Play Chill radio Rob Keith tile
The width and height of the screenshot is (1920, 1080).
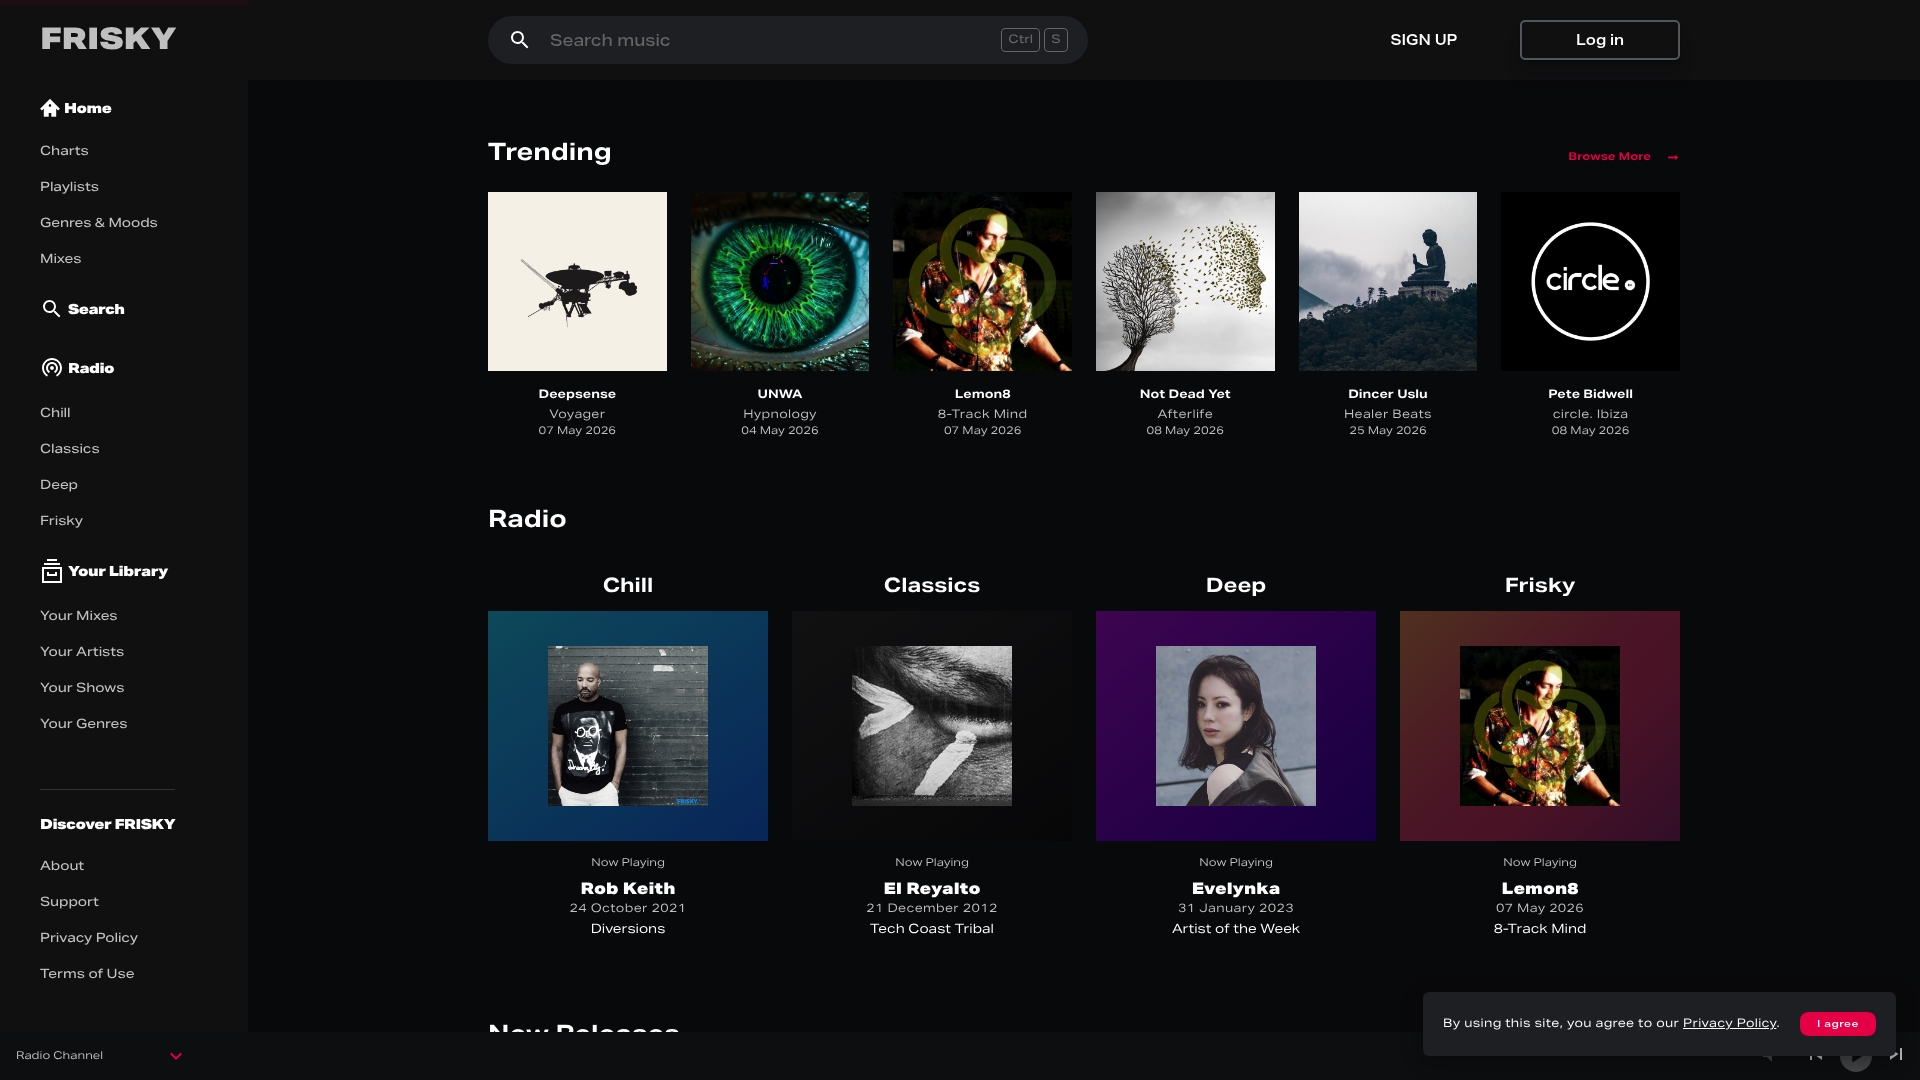pyautogui.click(x=628, y=726)
